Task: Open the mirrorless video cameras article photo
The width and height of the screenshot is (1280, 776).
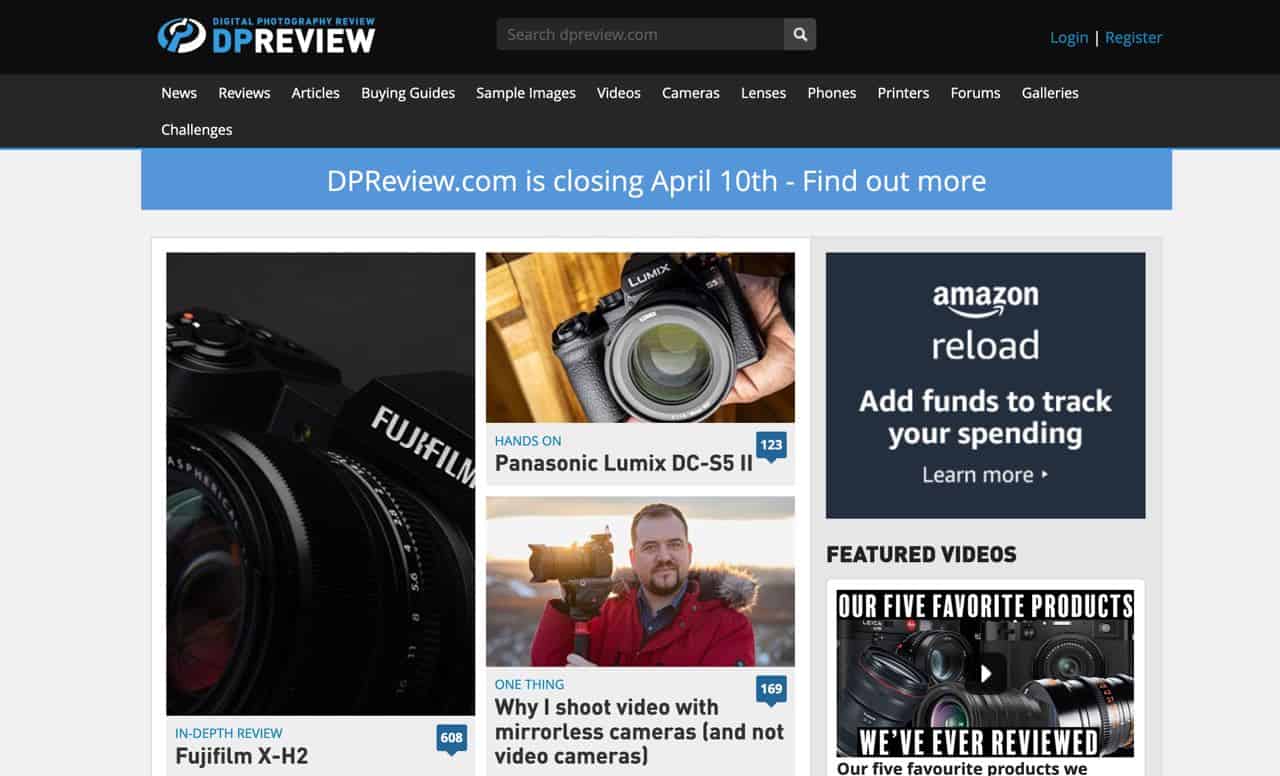Action: click(x=640, y=581)
